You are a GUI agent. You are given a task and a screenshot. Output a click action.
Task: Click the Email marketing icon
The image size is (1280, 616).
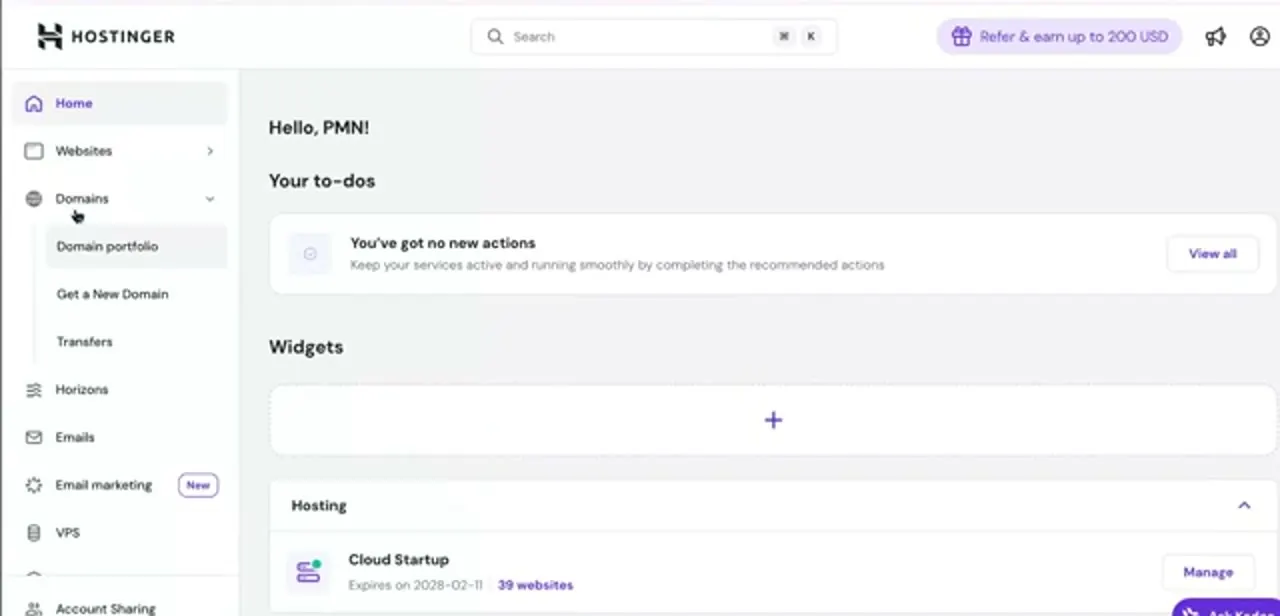tap(34, 485)
